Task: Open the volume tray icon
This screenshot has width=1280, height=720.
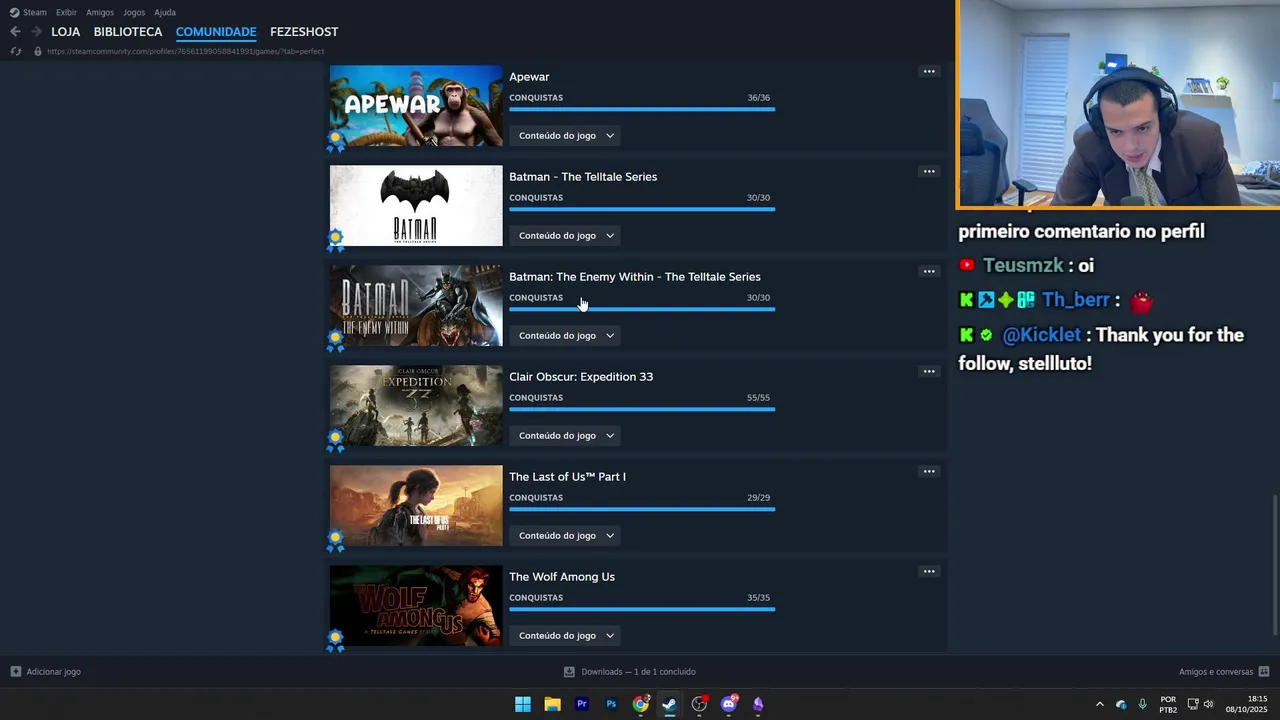Action: click(x=1209, y=704)
